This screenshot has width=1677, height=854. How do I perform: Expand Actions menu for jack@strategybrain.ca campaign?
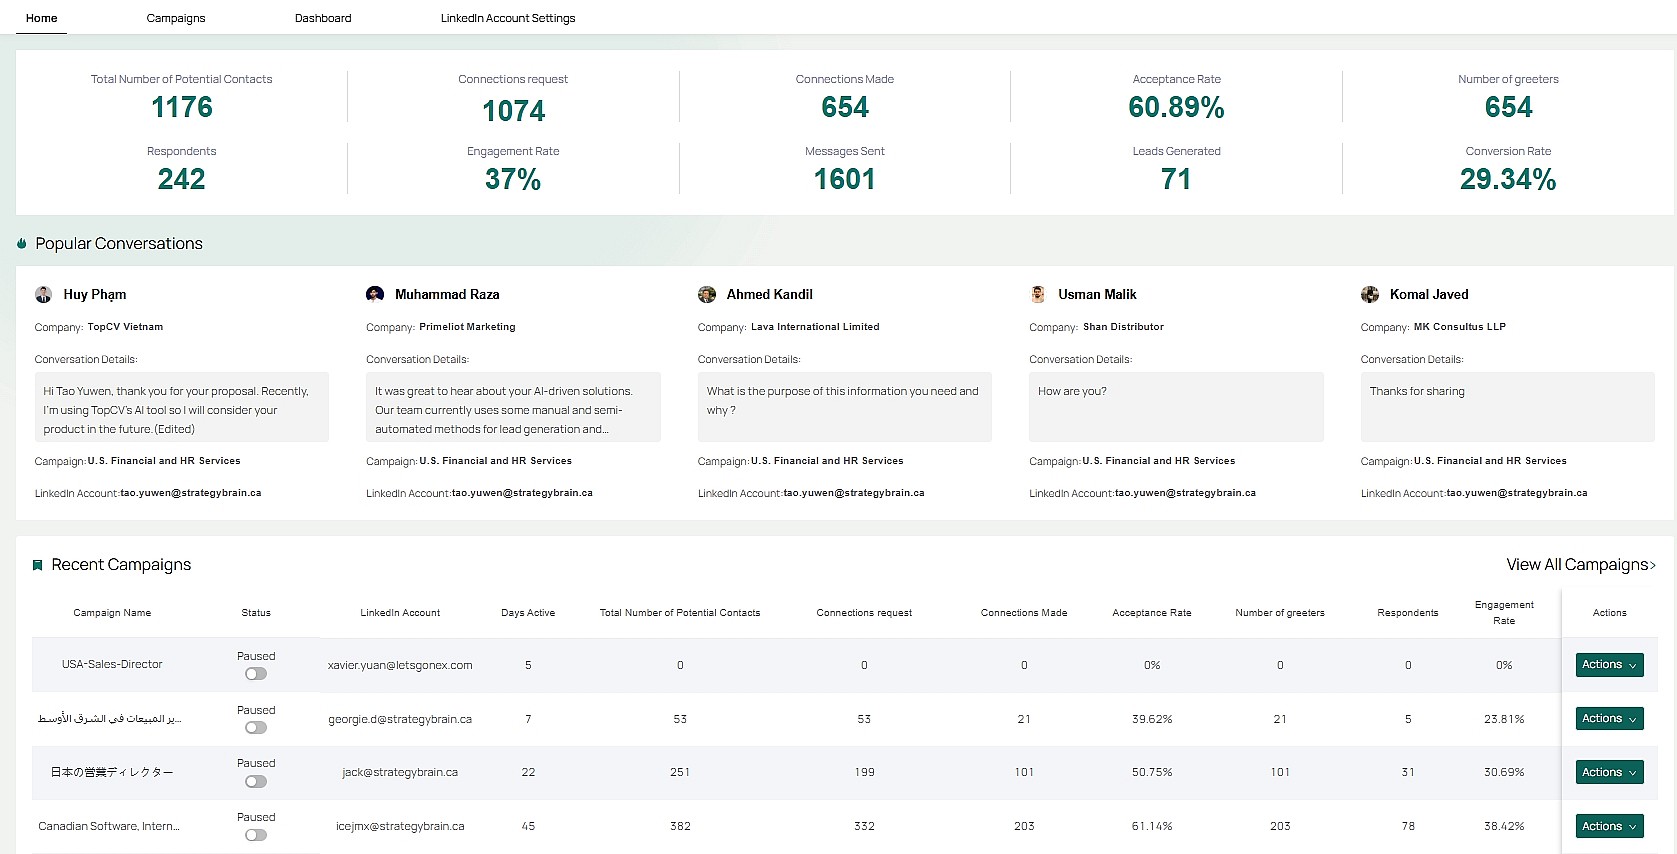pos(1609,772)
